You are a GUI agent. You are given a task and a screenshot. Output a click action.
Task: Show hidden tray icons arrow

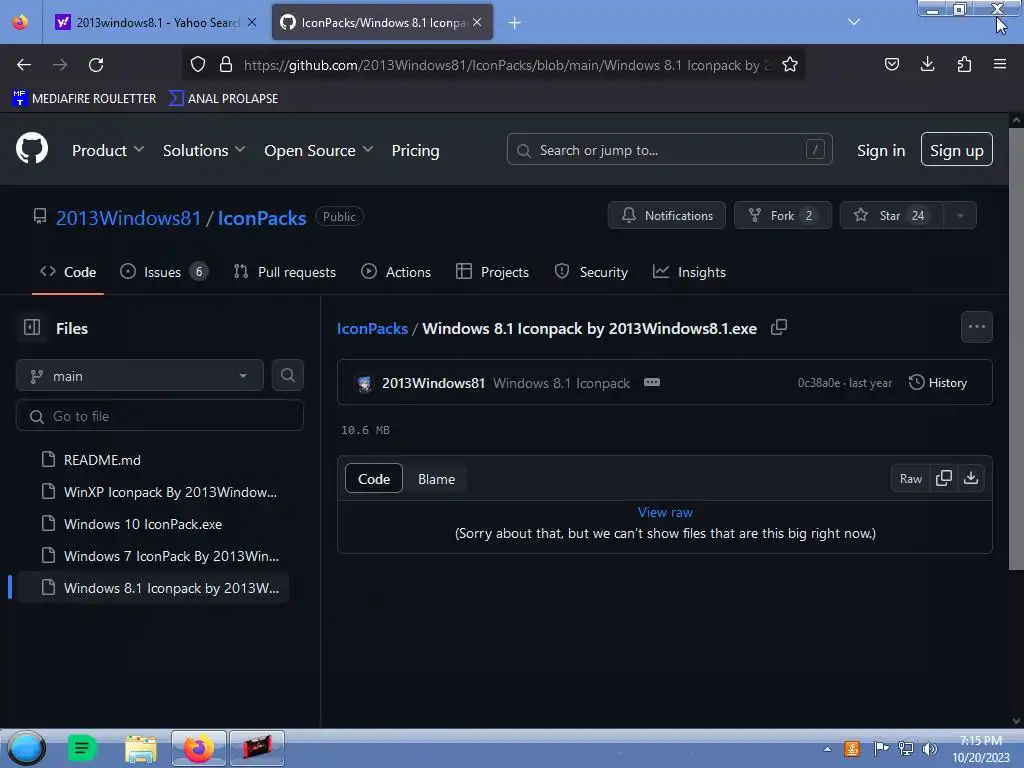[827, 749]
